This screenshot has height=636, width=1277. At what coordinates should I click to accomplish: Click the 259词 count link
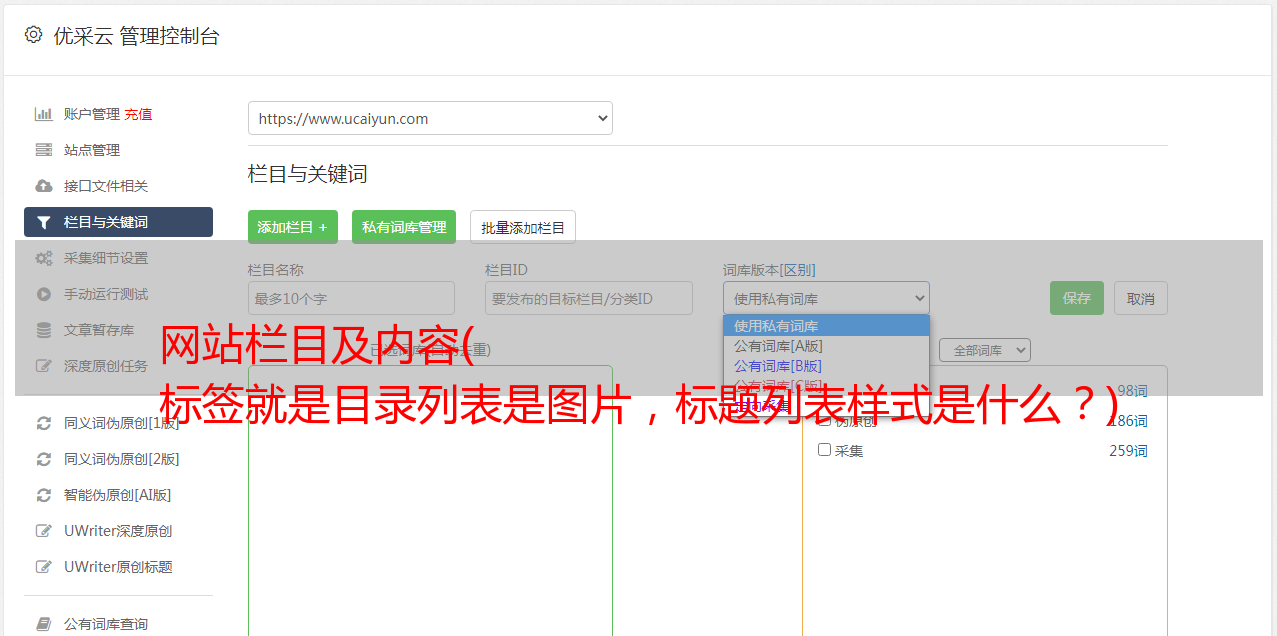coord(1128,451)
